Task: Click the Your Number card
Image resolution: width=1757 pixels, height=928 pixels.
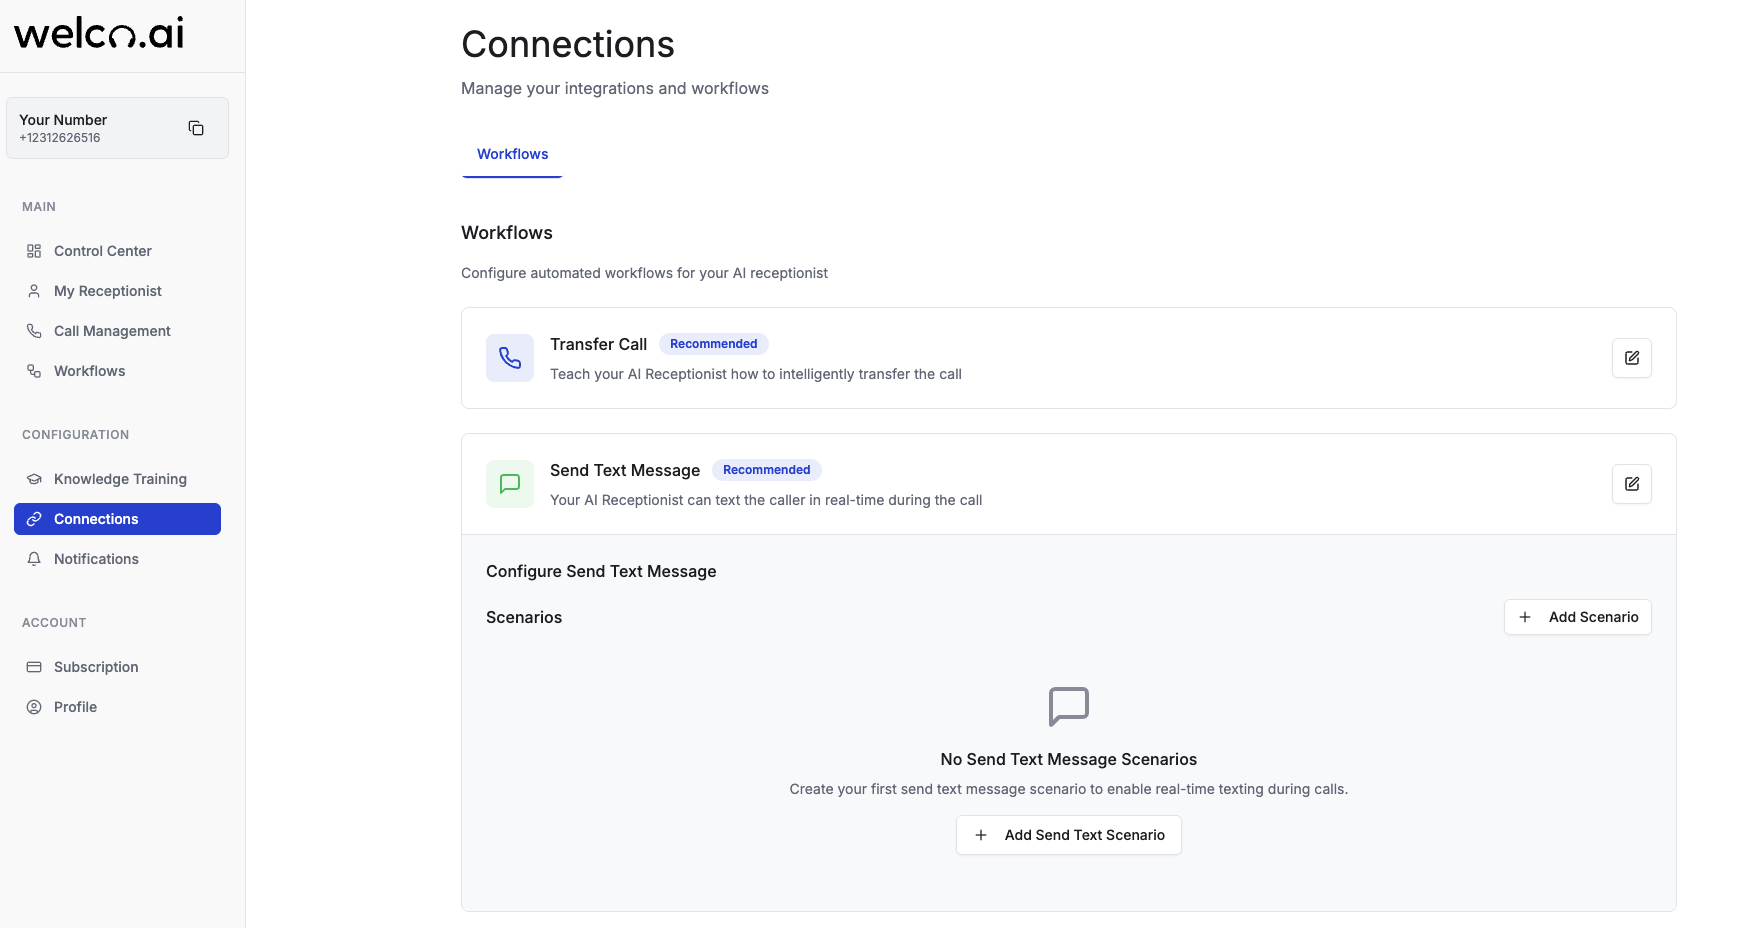Action: click(117, 128)
